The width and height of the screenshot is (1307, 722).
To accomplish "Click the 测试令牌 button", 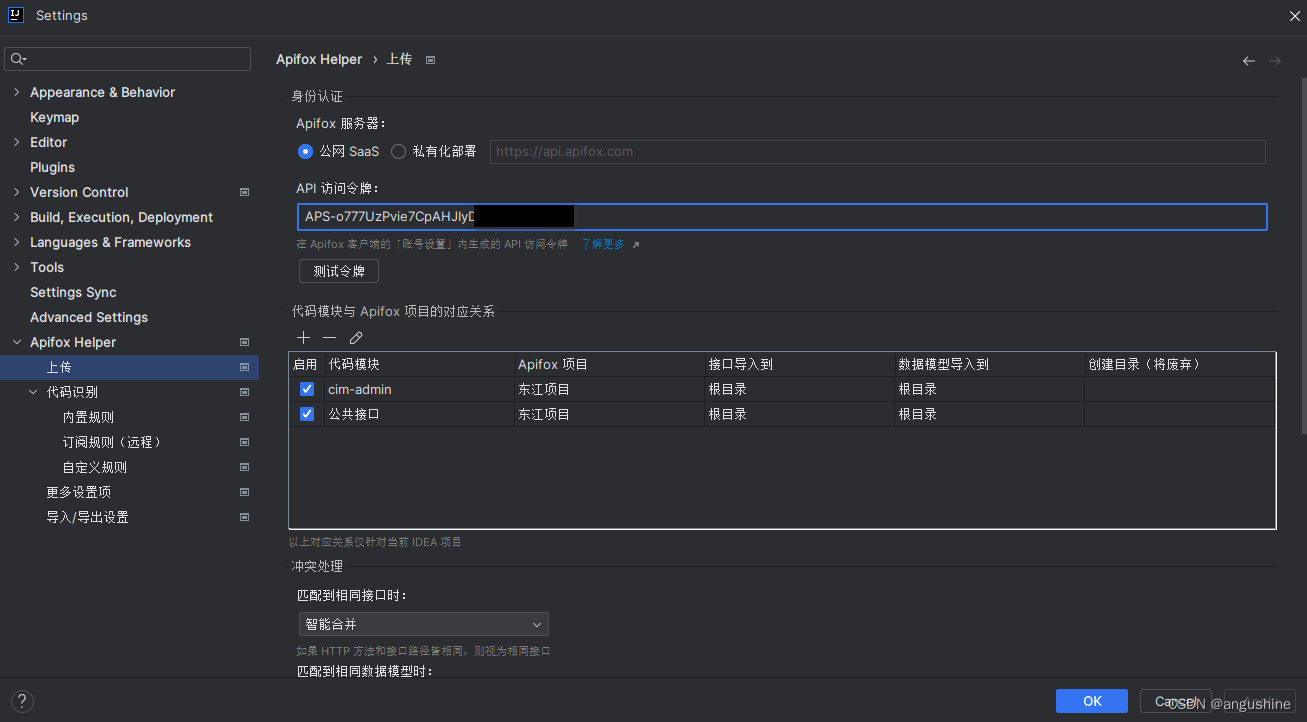I will 339,271.
